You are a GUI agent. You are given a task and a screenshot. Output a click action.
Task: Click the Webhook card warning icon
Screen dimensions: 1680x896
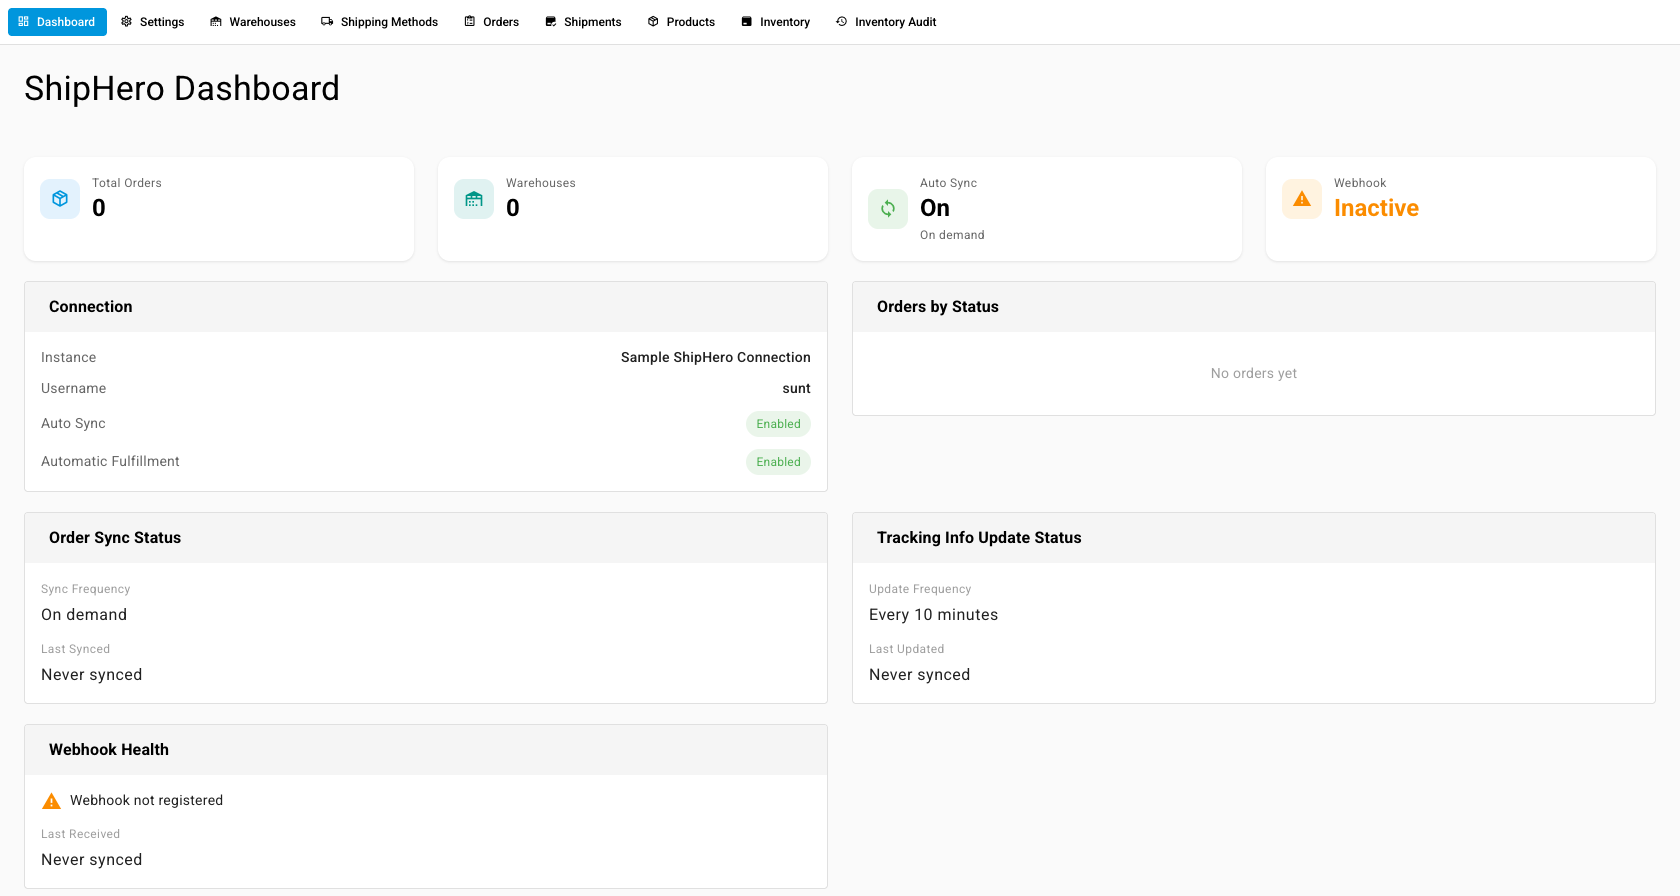click(1302, 199)
